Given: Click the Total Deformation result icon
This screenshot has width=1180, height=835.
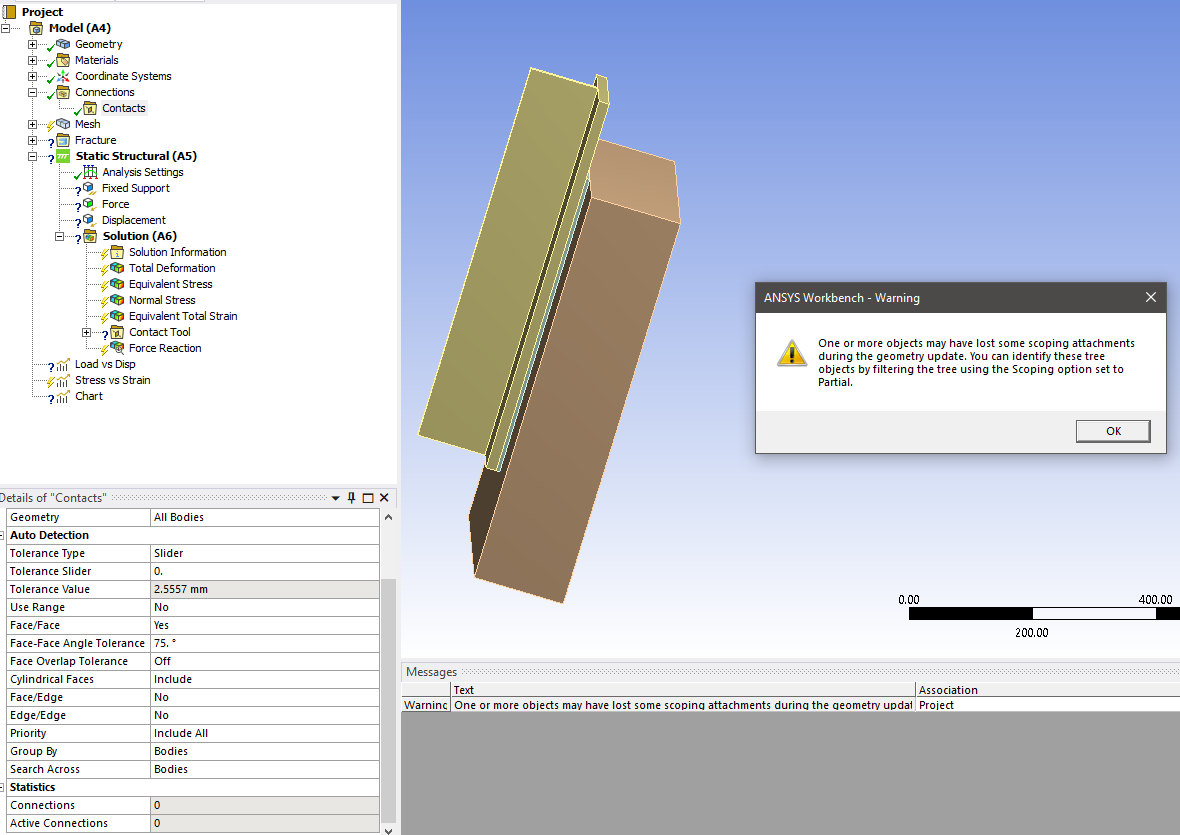Looking at the screenshot, I should pos(117,268).
